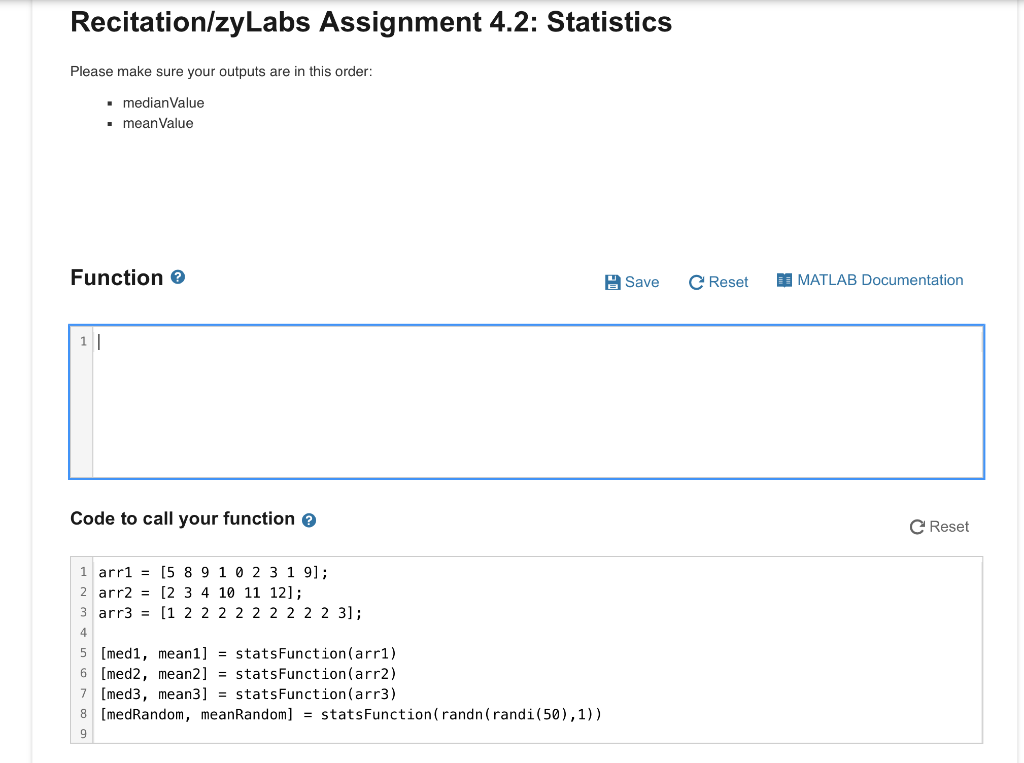The image size is (1024, 763).
Task: Click the Reset label above the Function editor
Action: (728, 282)
